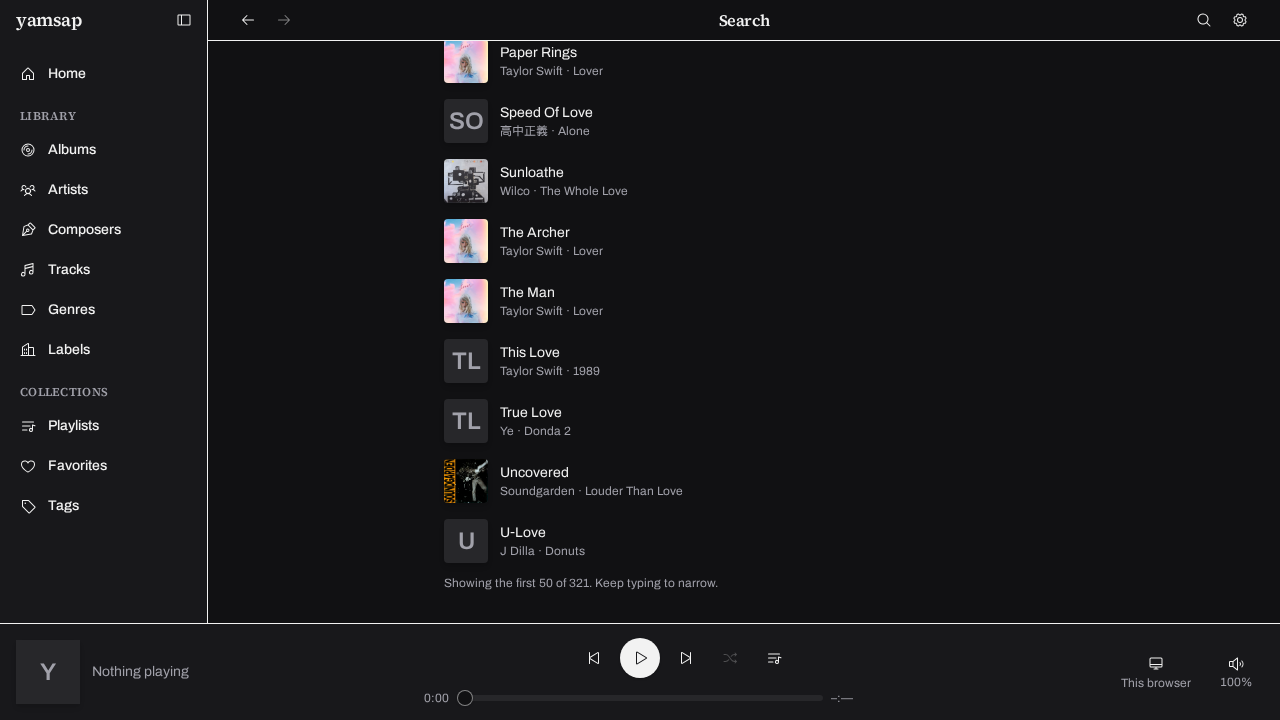Click U-Love U placeholder art

pyautogui.click(x=466, y=541)
